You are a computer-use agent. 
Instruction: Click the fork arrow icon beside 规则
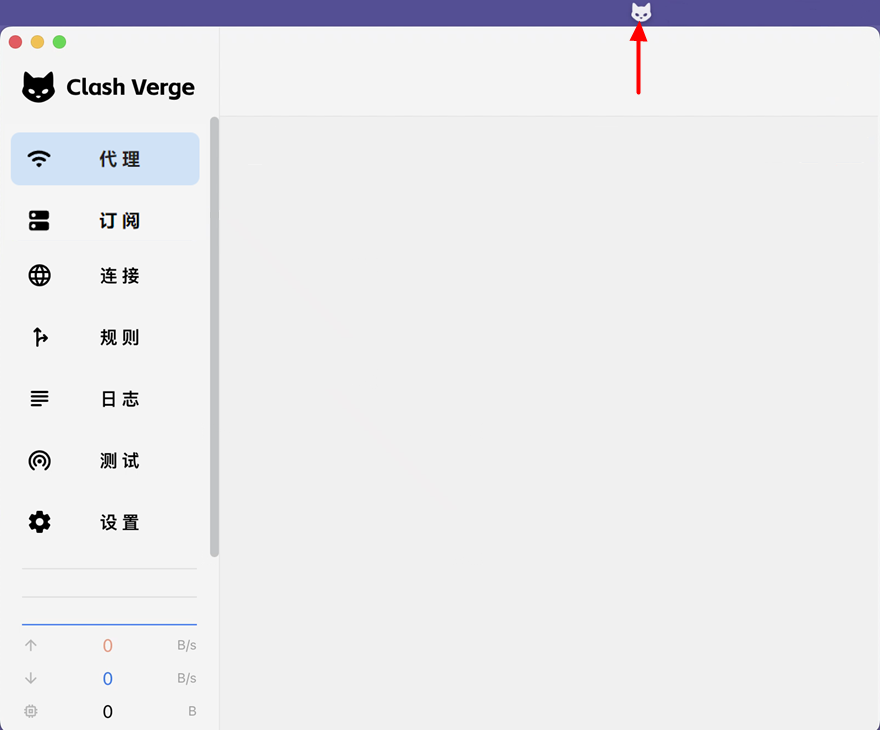pos(40,337)
